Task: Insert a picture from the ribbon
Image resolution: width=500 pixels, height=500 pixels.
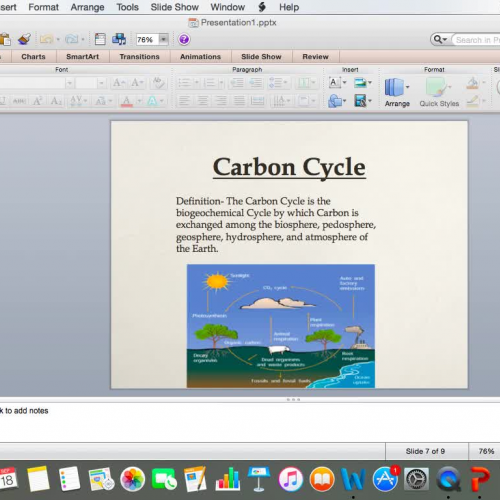Action: coord(360,82)
